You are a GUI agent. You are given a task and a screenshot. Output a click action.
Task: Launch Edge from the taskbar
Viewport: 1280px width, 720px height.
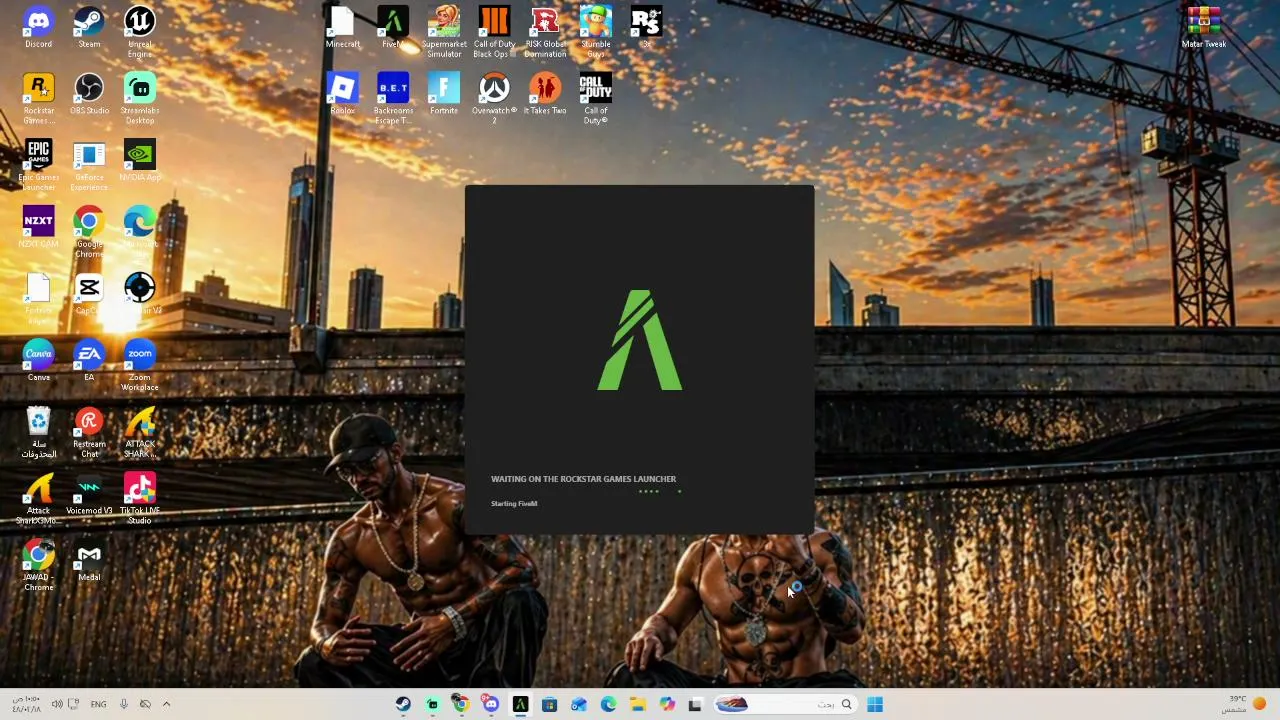pos(608,704)
